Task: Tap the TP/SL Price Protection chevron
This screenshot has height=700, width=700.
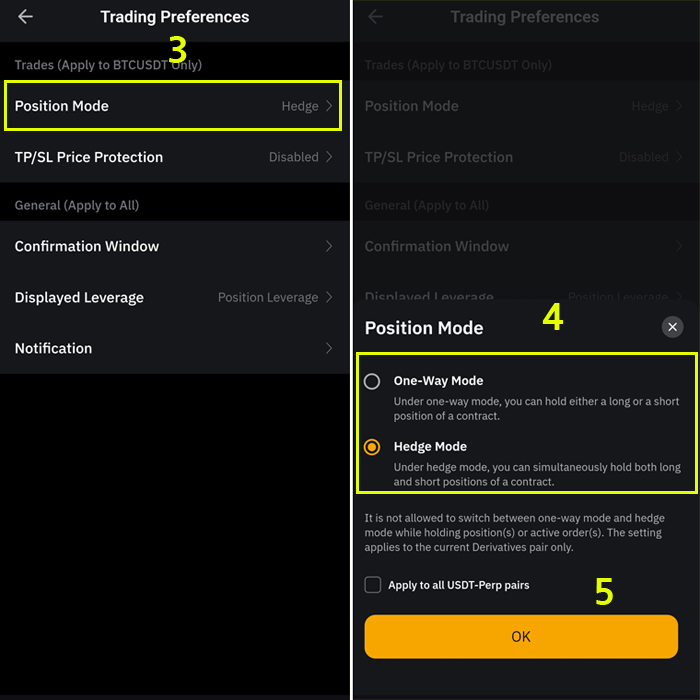Action: [329, 157]
